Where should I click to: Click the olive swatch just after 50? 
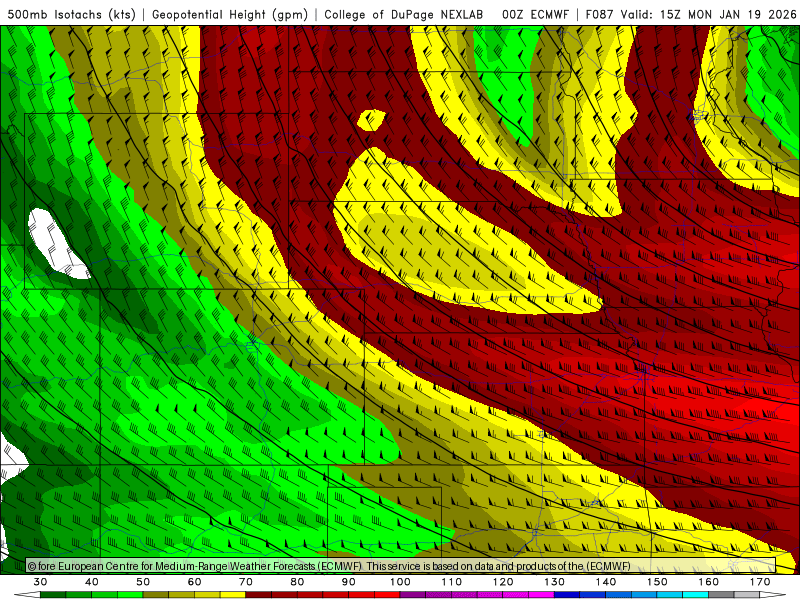coord(156,595)
